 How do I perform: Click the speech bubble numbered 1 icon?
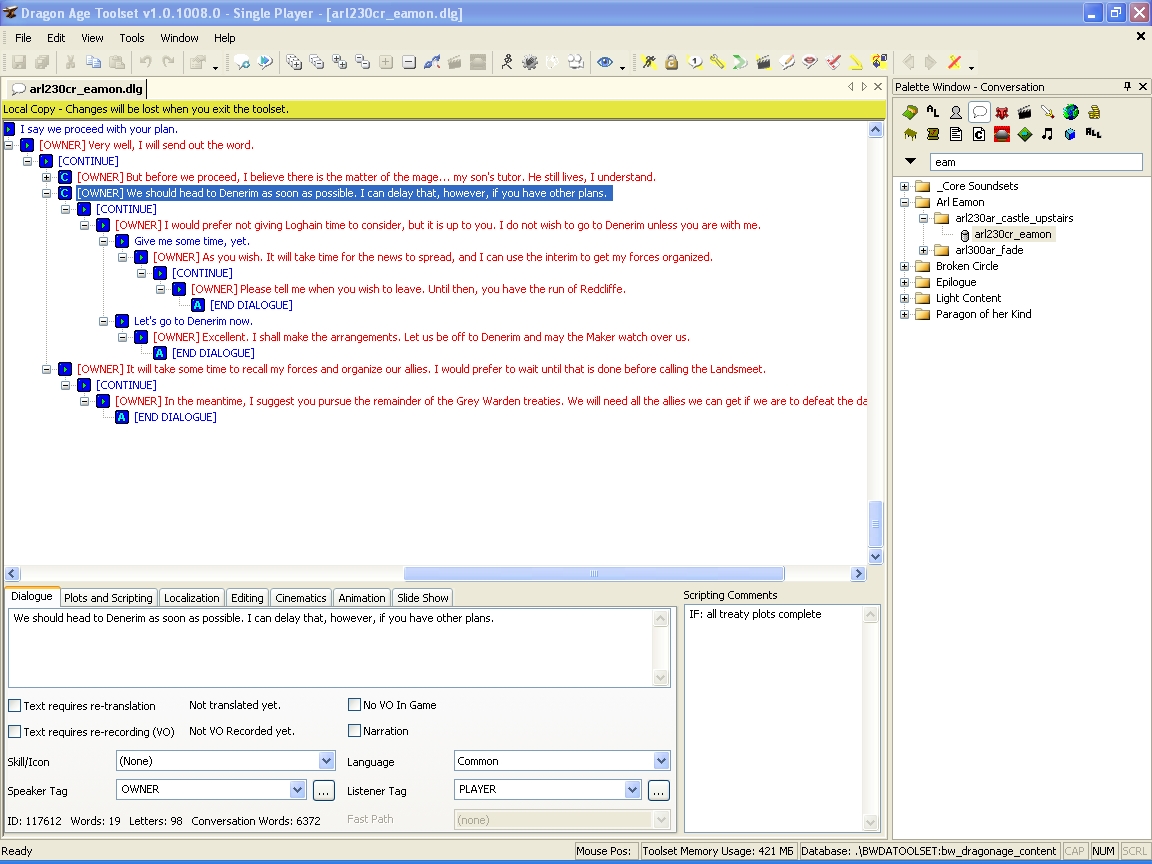coord(694,62)
